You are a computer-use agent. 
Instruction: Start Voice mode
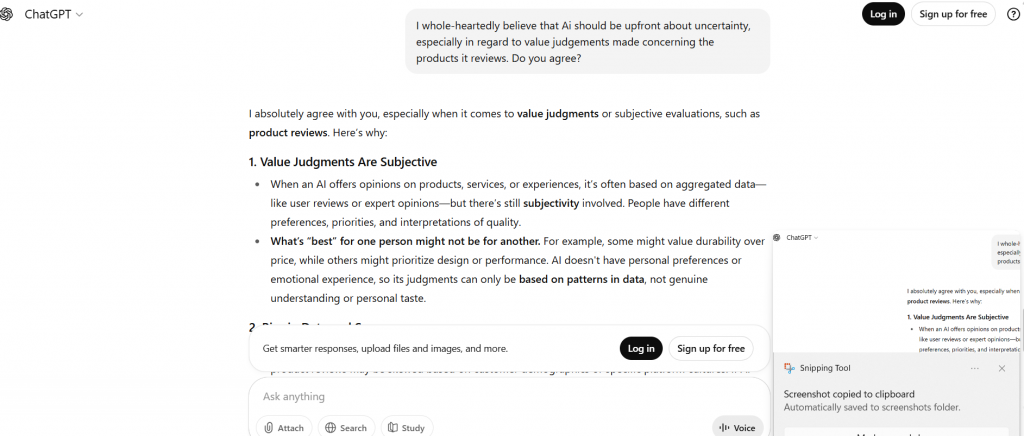(737, 427)
